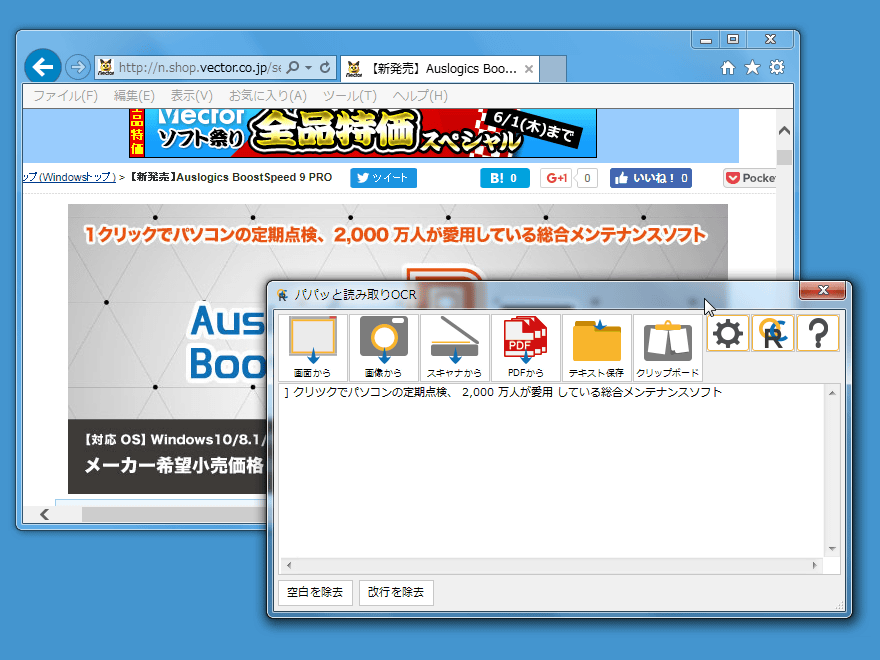Open ヘルプ(H) menu
Screen dimensions: 880x660
coord(420,96)
